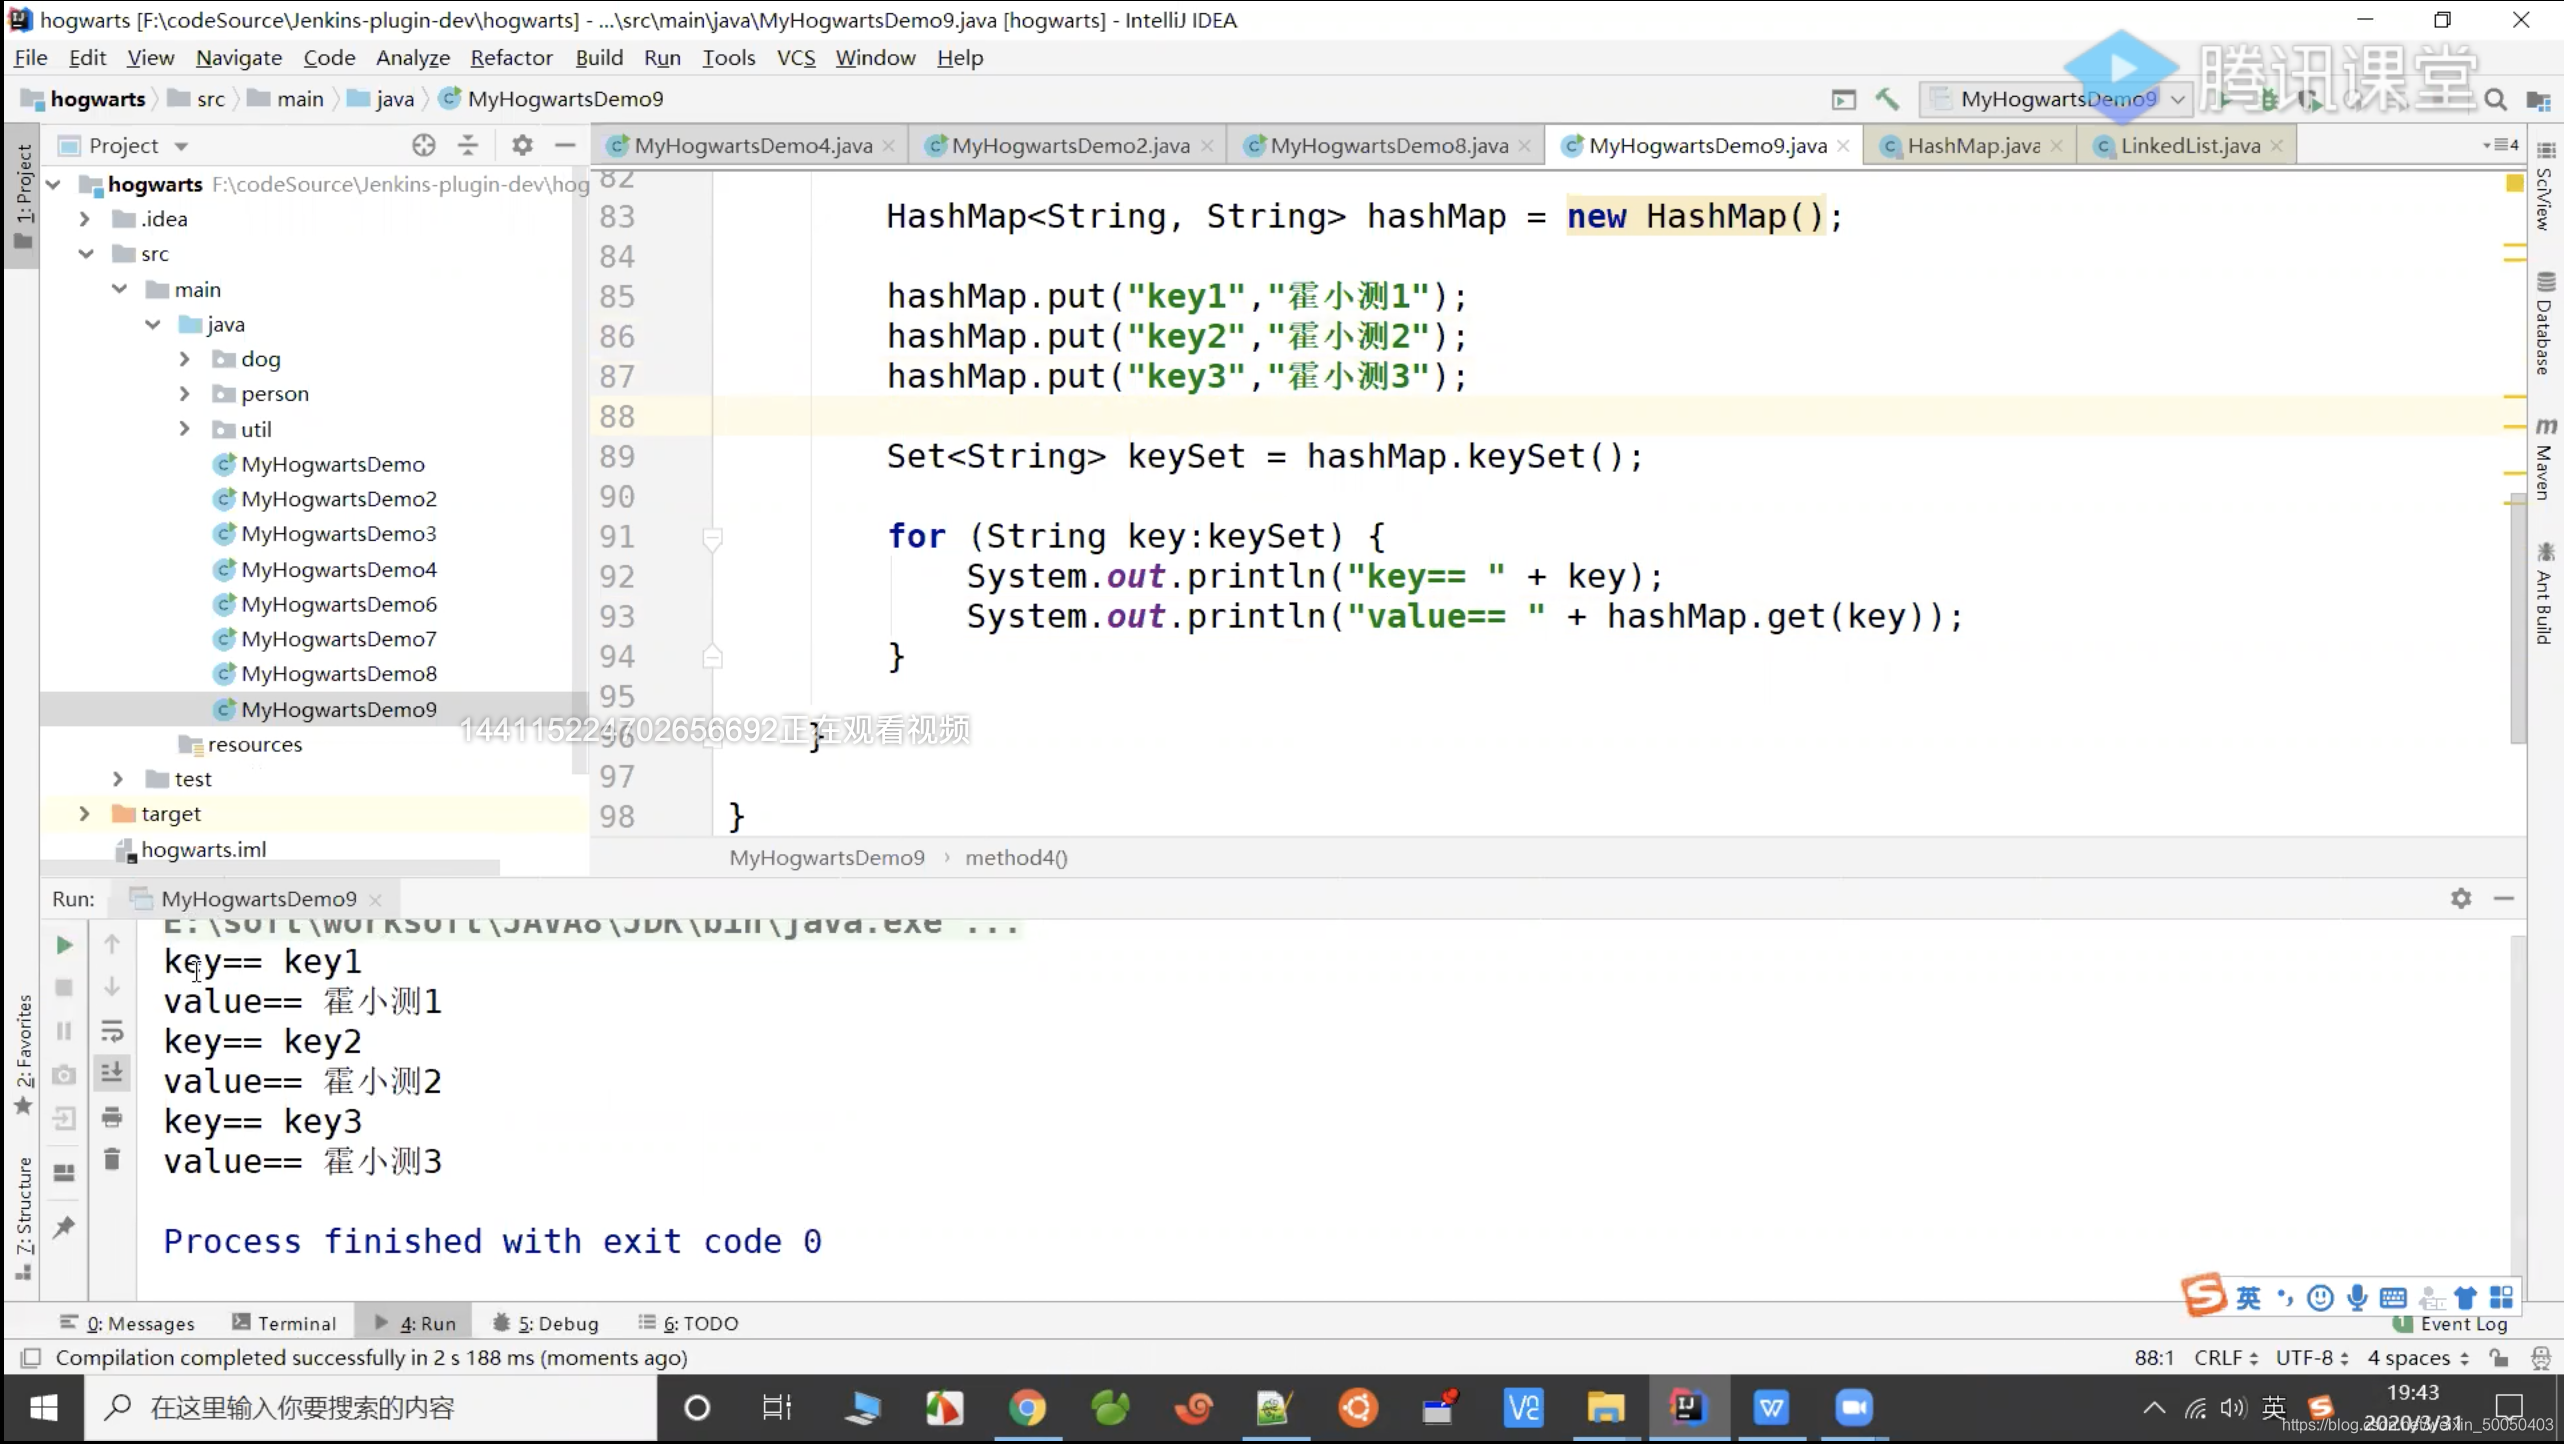
Task: Open the Maven tool window
Action: [x=2545, y=459]
